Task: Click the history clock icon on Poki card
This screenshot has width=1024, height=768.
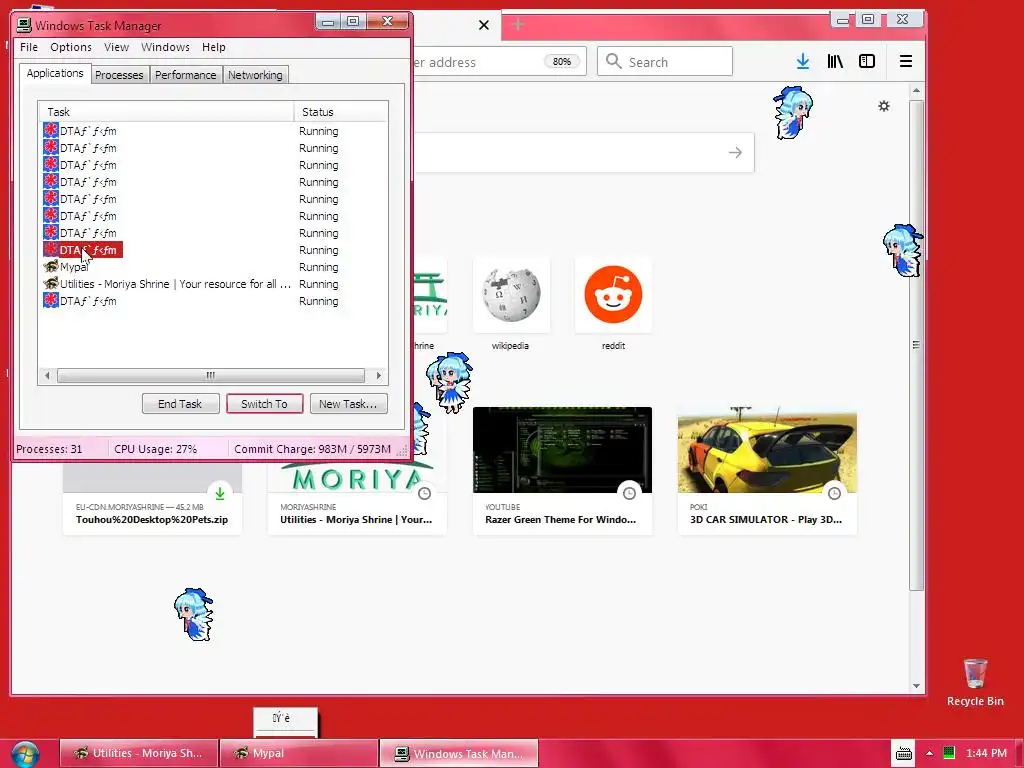Action: coord(834,493)
